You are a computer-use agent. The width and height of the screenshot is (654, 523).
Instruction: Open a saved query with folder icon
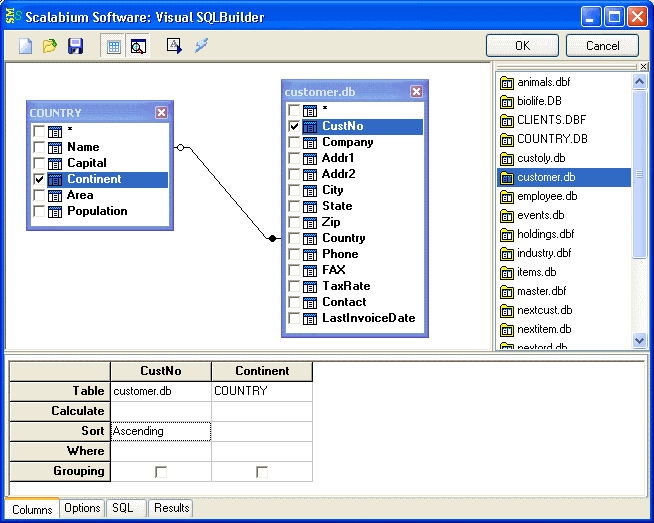(50, 46)
